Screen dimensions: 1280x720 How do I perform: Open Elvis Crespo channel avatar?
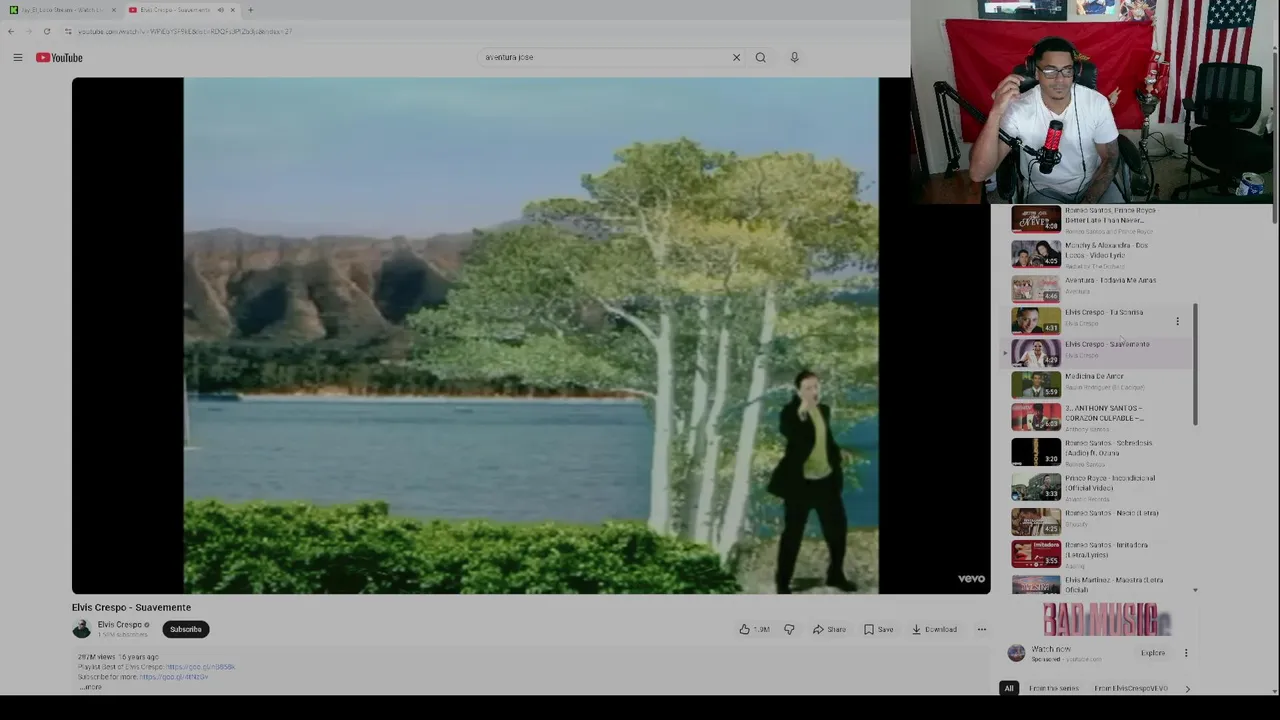coord(82,629)
